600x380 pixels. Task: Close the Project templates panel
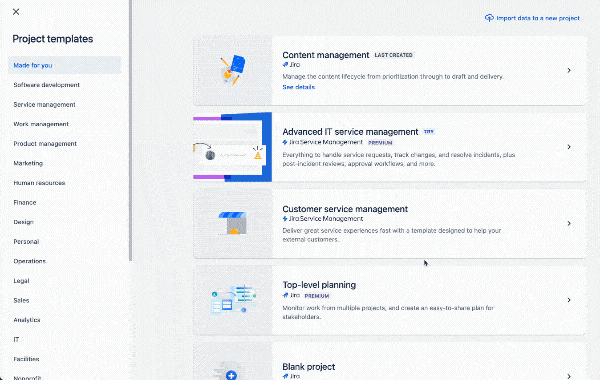pos(16,12)
